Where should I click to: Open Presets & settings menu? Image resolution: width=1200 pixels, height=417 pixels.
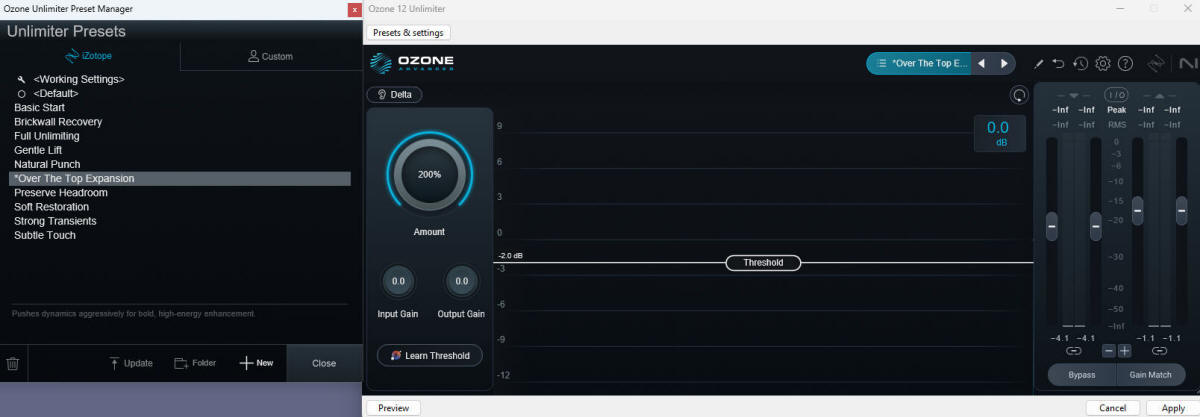click(x=409, y=33)
